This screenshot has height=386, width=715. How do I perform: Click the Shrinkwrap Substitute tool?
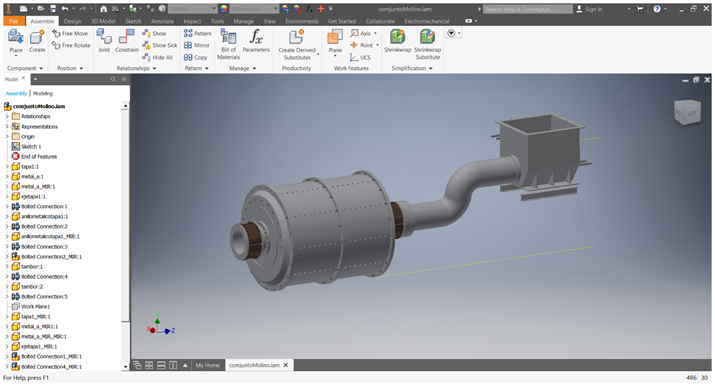click(x=427, y=44)
